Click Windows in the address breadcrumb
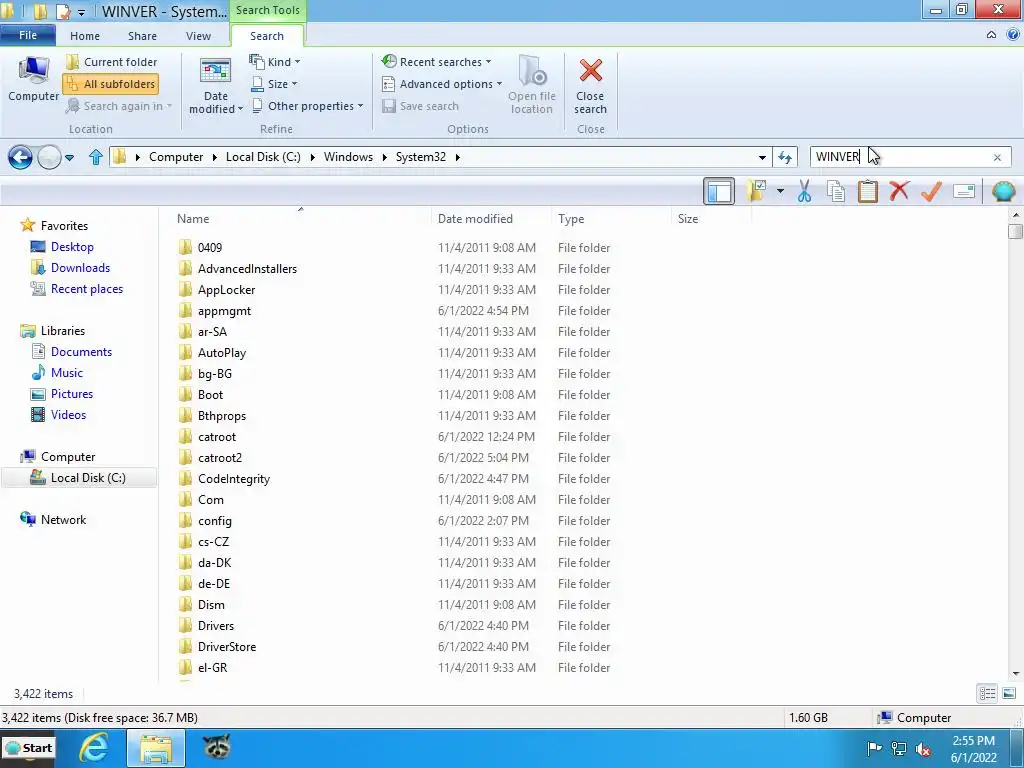Screen dimensions: 1024x768 click(x=348, y=157)
